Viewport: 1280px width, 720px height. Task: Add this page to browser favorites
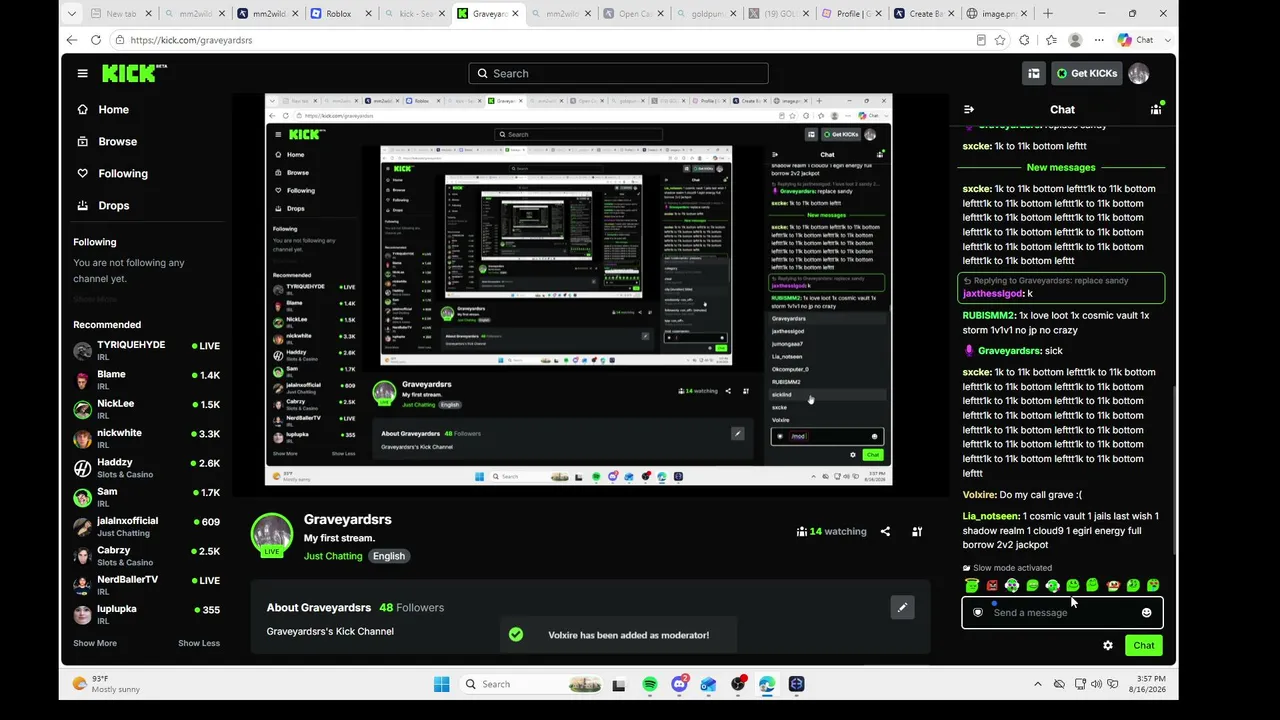[1000, 40]
